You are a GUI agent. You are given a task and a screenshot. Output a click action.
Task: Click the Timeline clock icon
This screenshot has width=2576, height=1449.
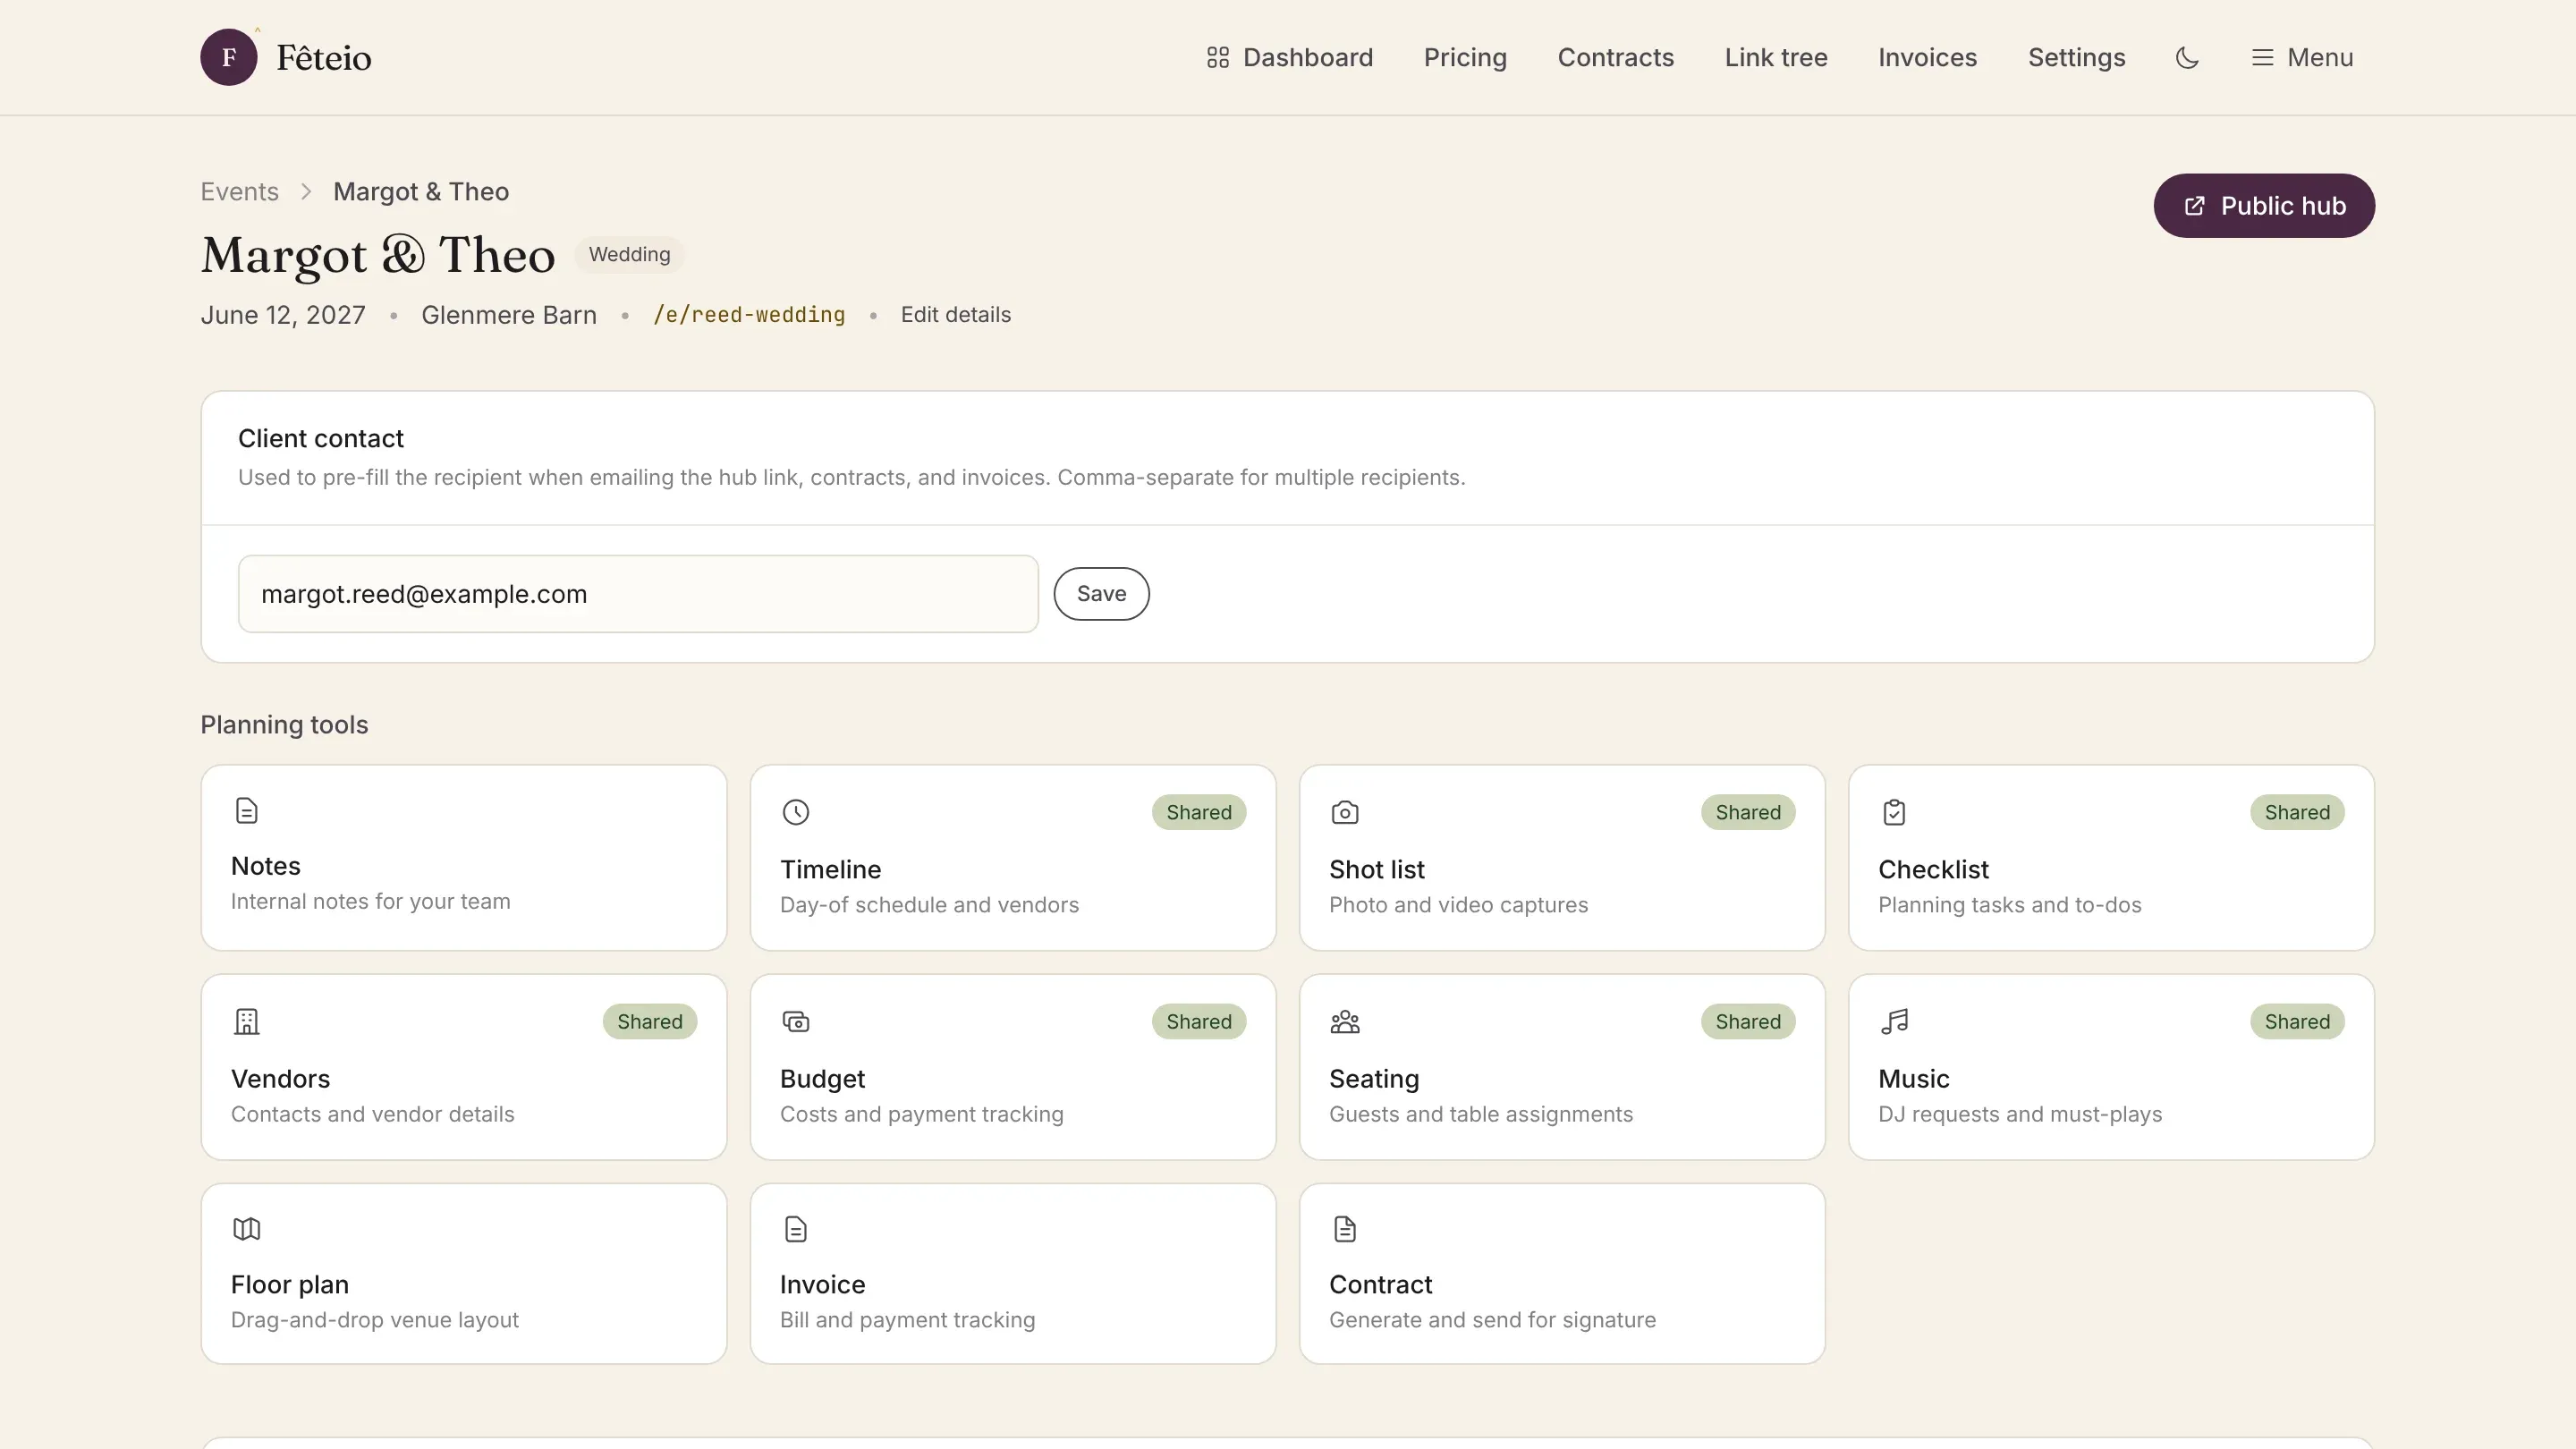(795, 812)
